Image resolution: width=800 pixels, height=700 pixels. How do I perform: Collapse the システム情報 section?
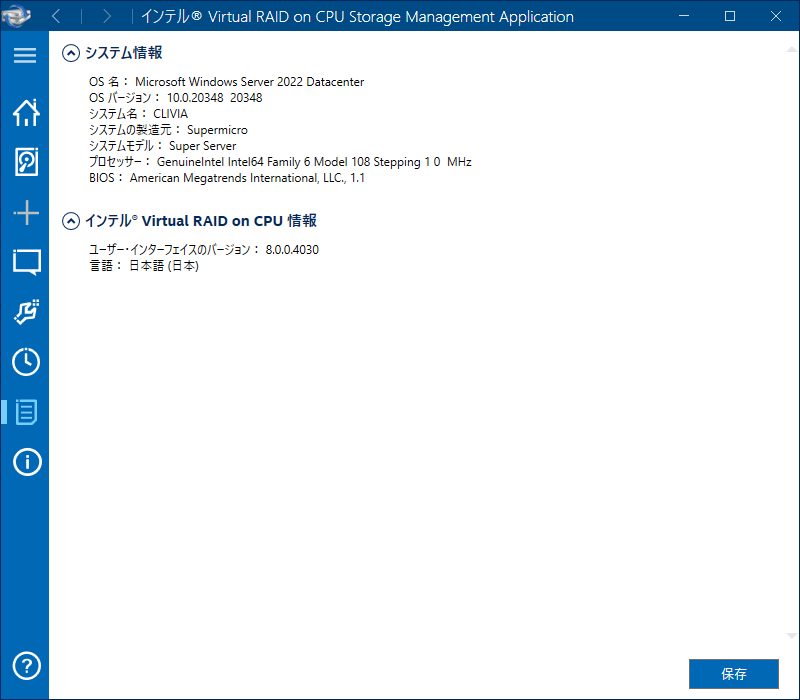coord(71,53)
